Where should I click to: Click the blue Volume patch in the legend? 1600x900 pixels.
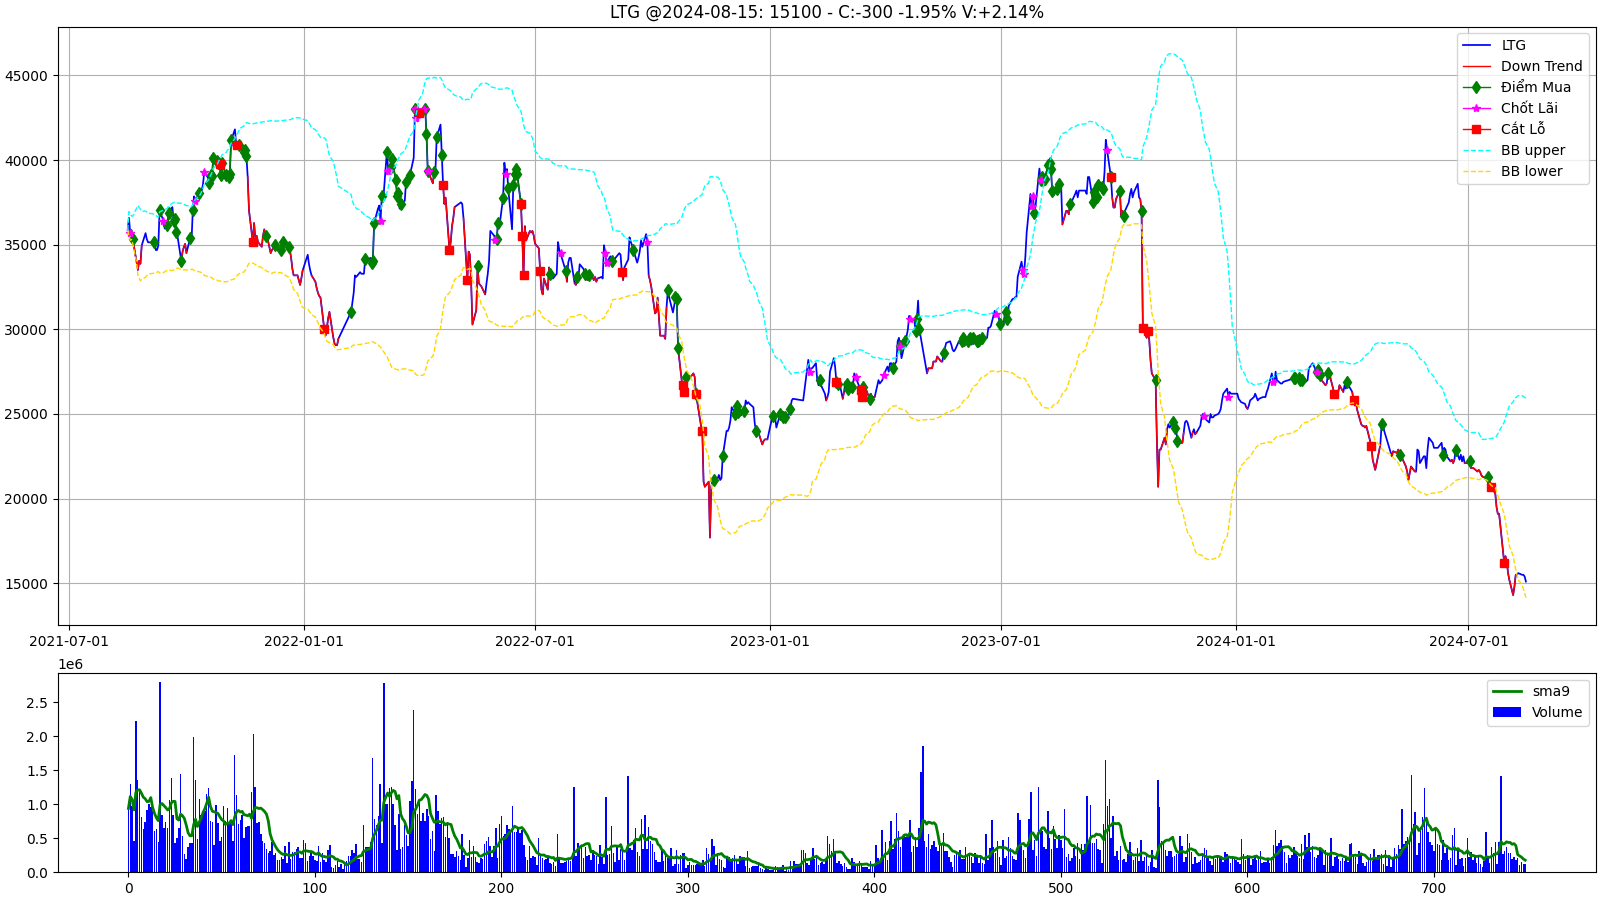click(x=1507, y=712)
